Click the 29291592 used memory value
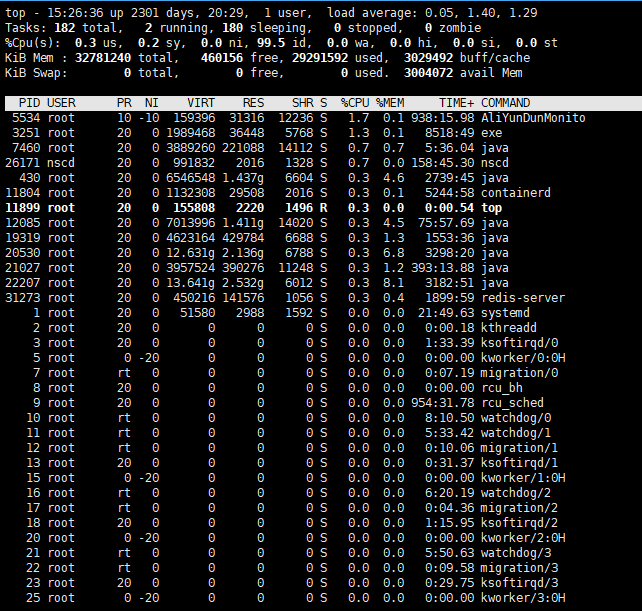The width and height of the screenshot is (642, 611). [x=320, y=58]
